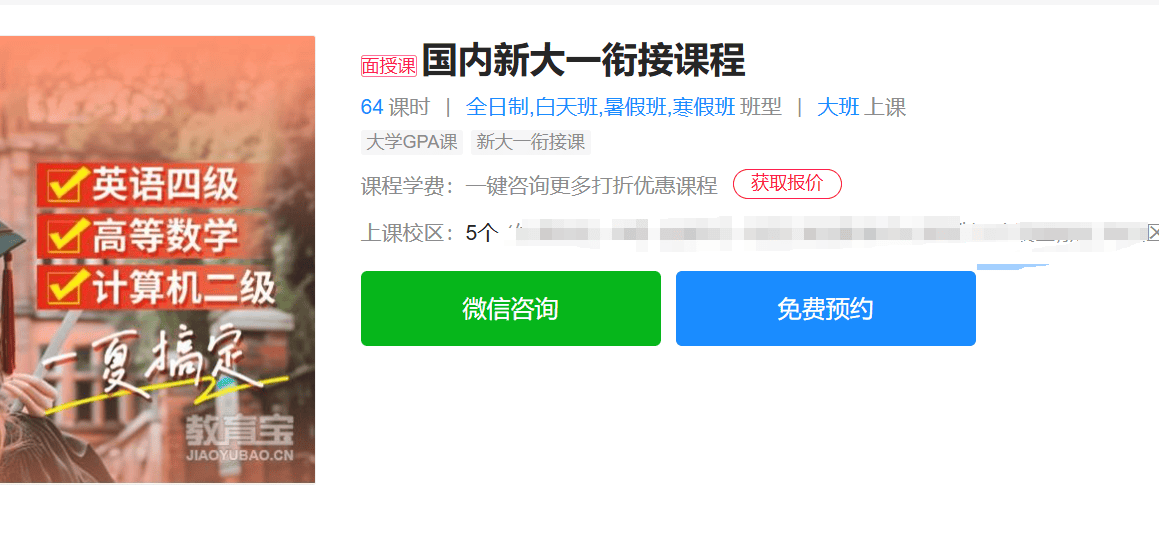Open the 大学GPA课 tag

coord(412,142)
